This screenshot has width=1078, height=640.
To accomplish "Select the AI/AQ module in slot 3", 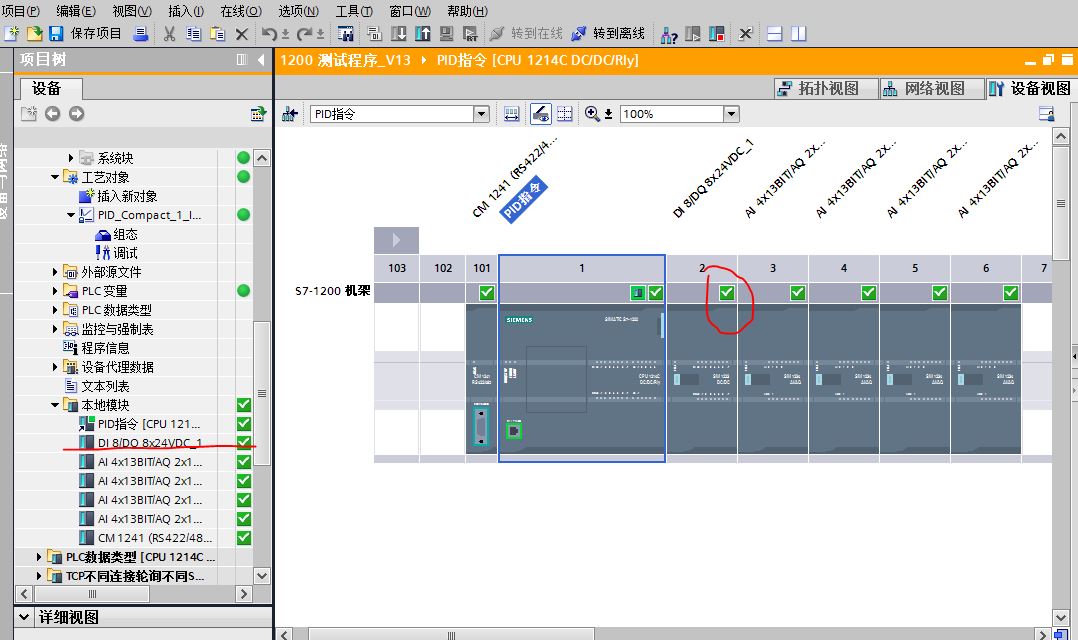I will (773, 379).
